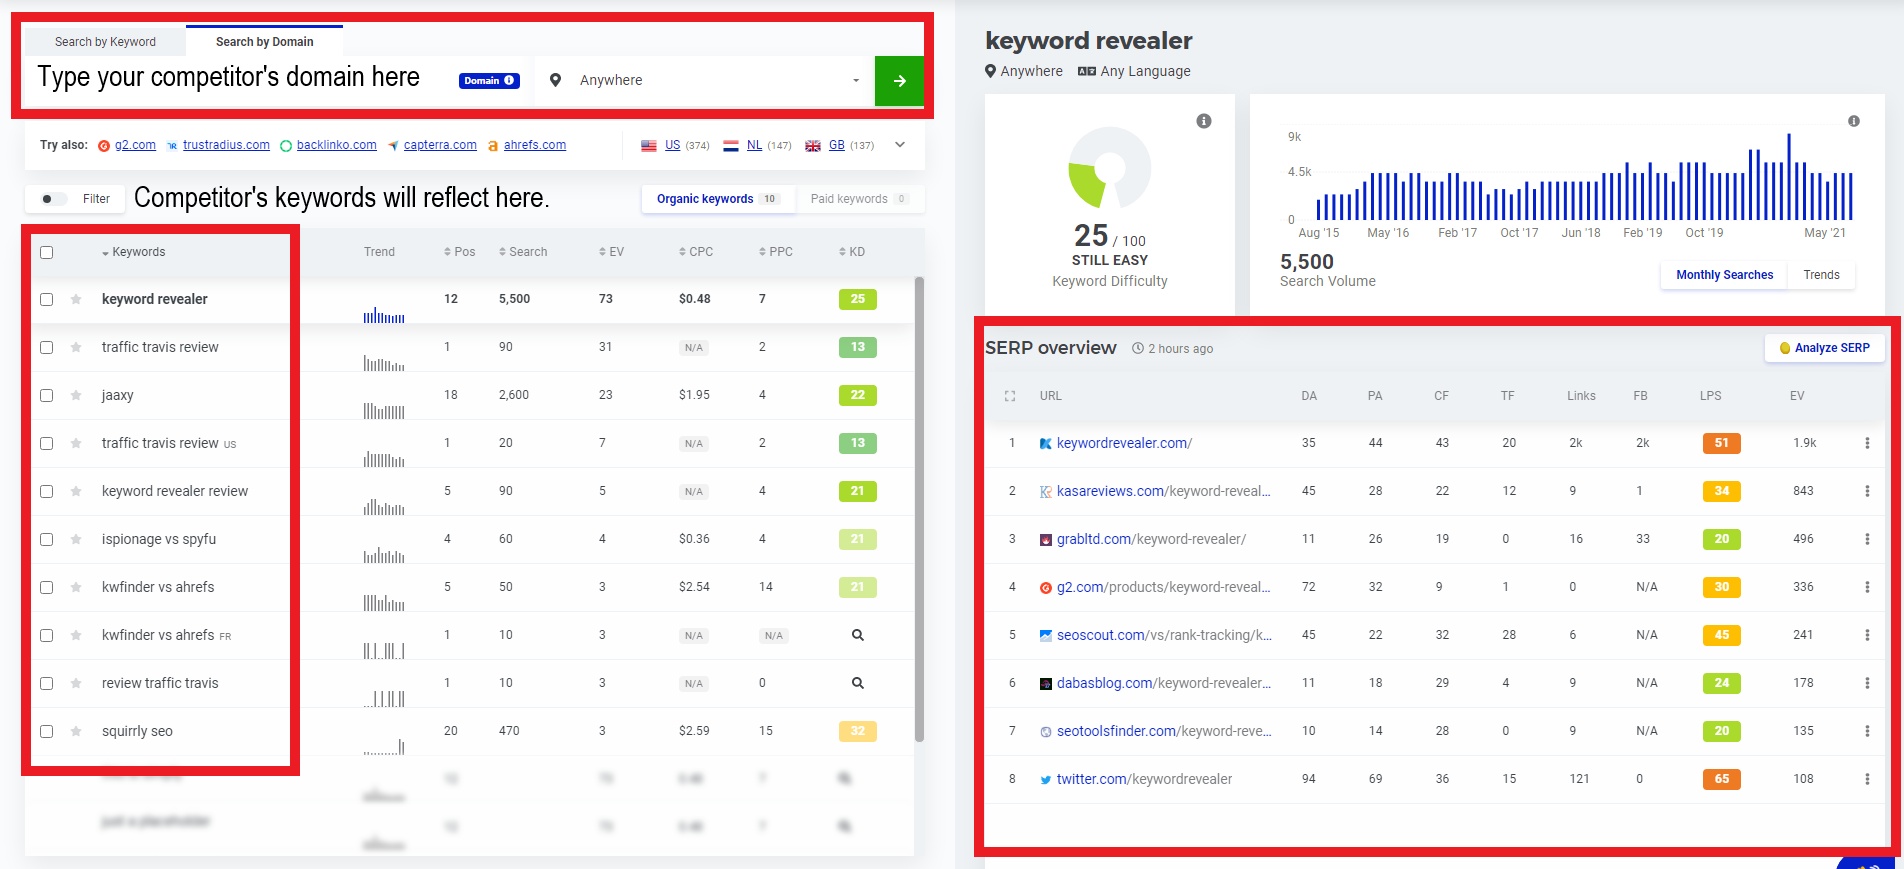This screenshot has height=869, width=1904.
Task: Sort by Pos column
Action: tap(460, 252)
